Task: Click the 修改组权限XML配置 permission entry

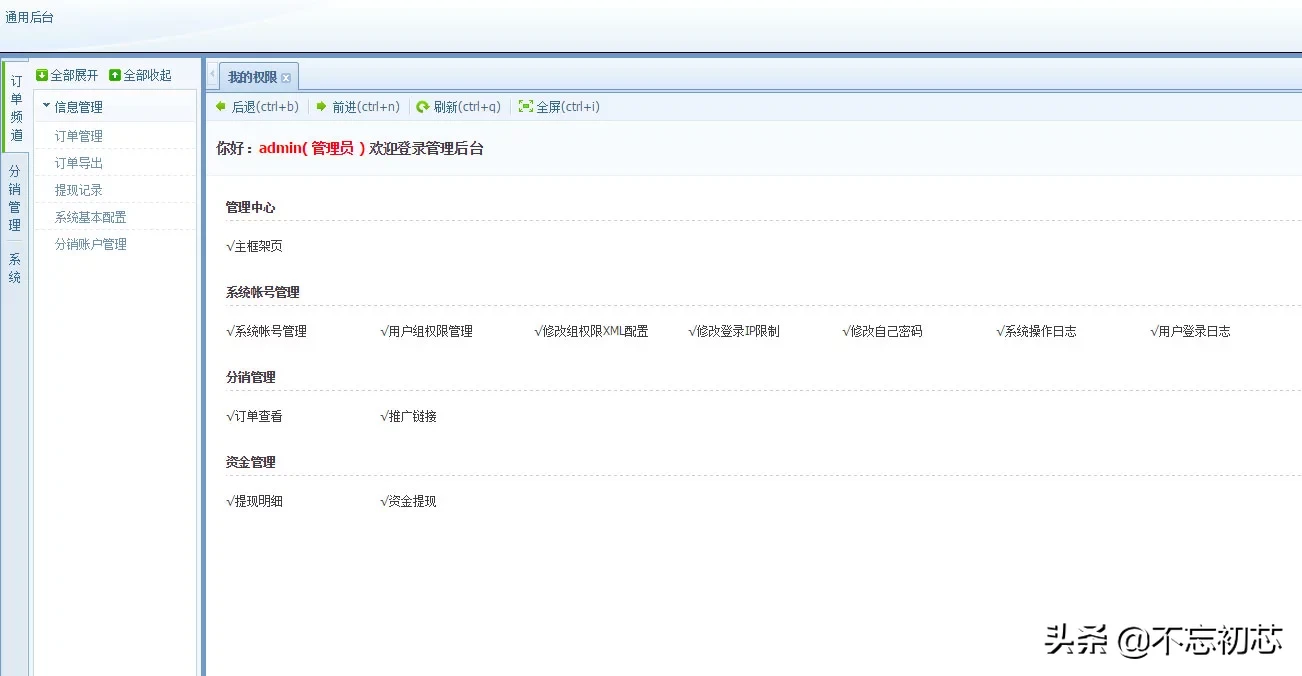Action: 592,331
